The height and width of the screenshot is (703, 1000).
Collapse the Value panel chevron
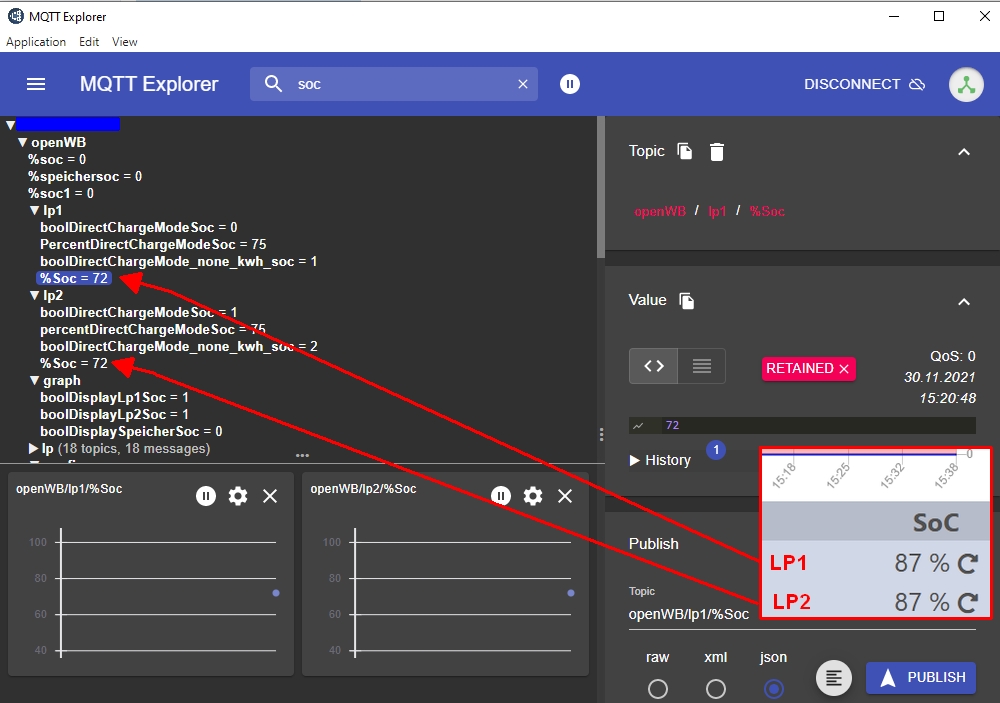point(964,301)
